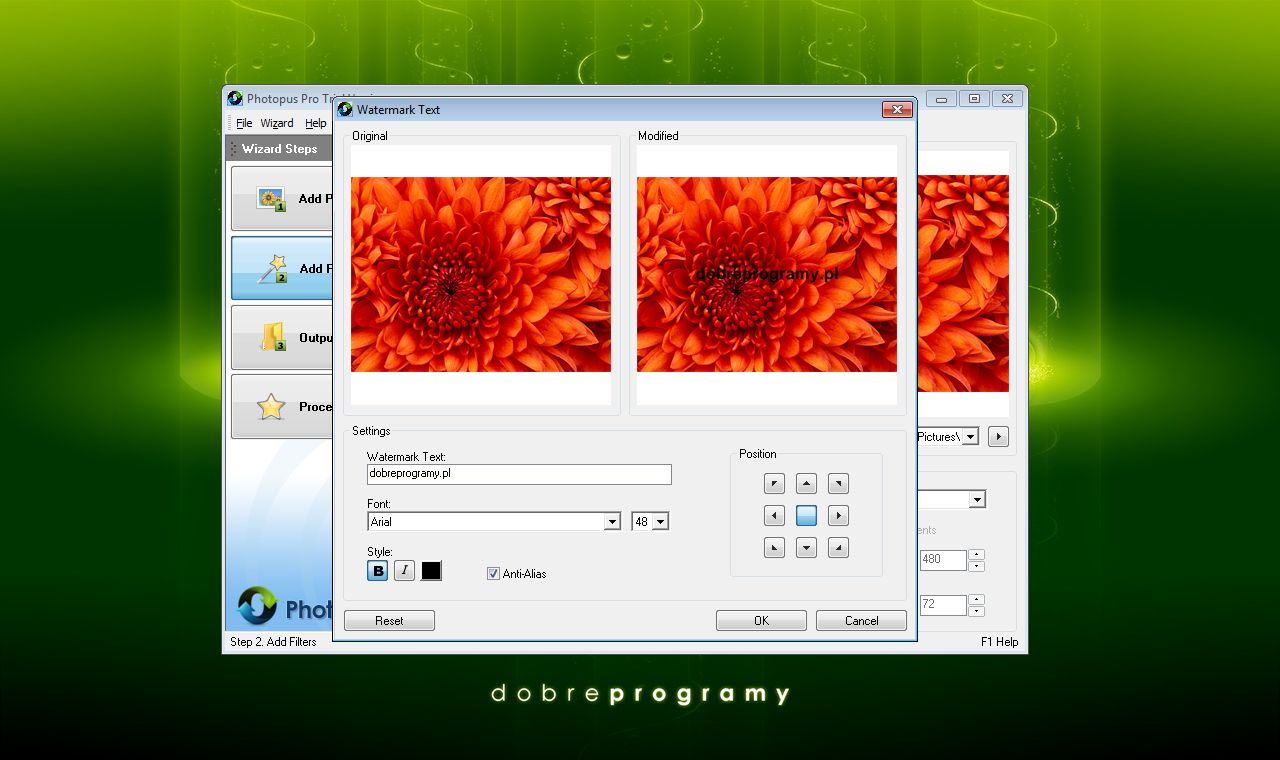The width and height of the screenshot is (1280, 760).
Task: Open the File menu in Photopus
Action: coord(244,123)
